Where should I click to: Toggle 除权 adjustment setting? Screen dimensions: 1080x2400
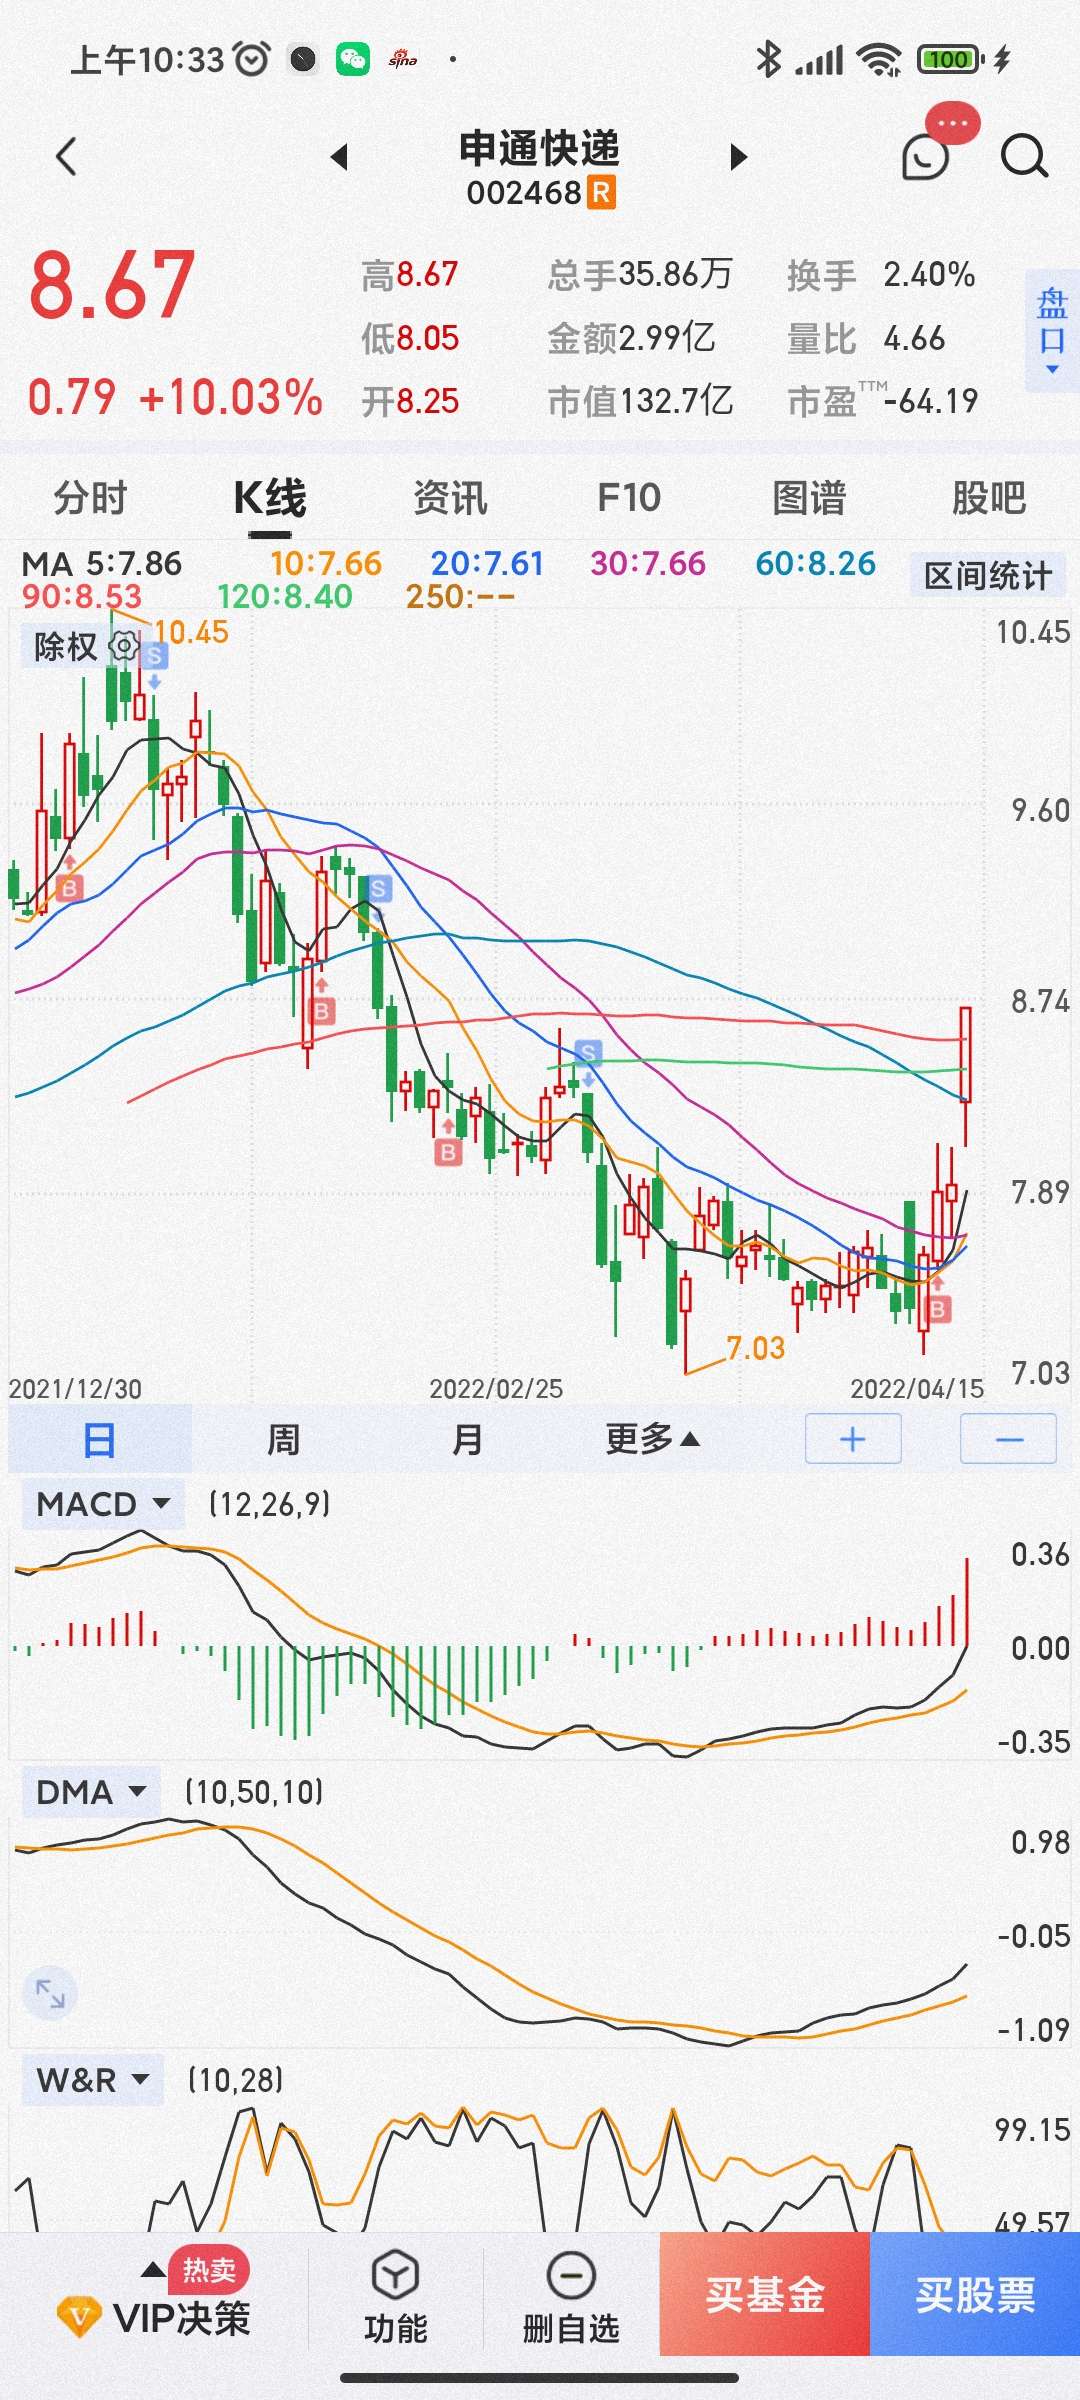65,646
